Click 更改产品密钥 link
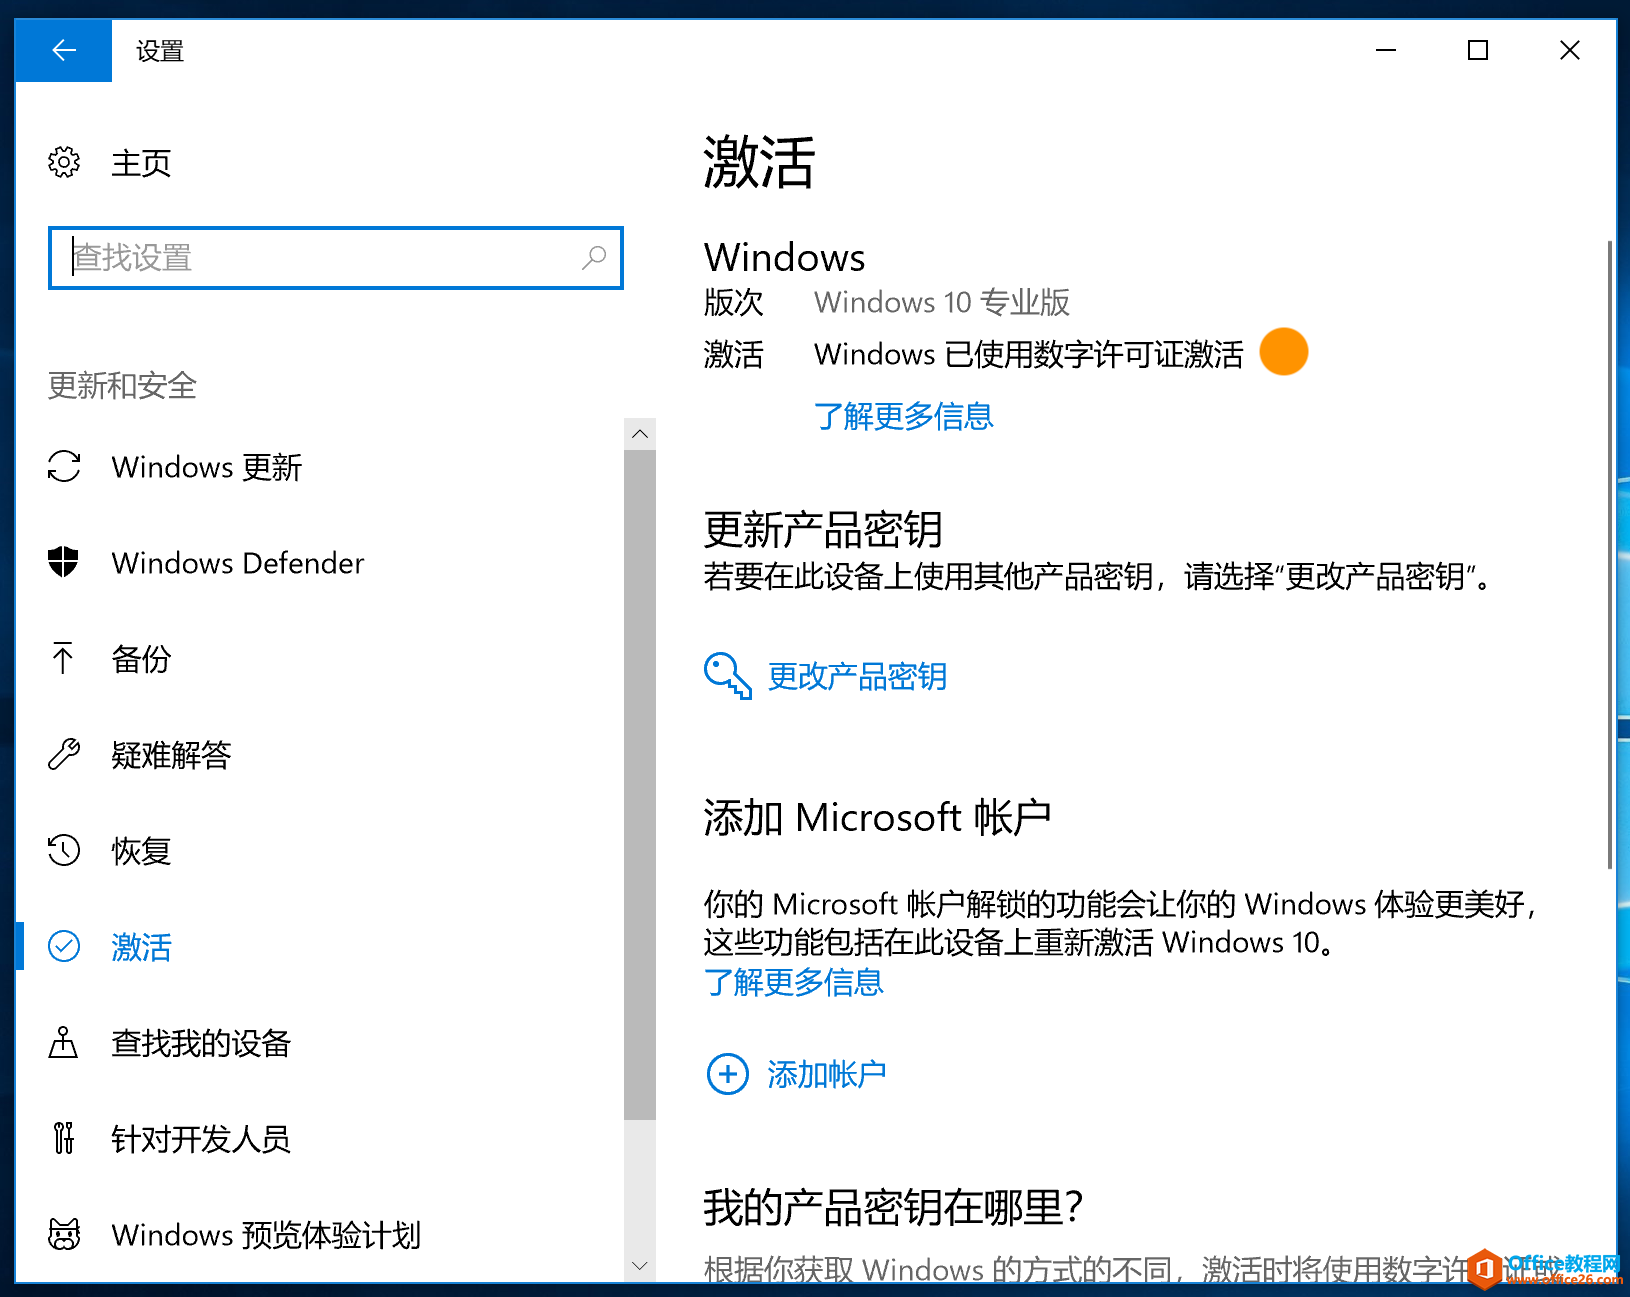The width and height of the screenshot is (1630, 1297). [x=857, y=677]
